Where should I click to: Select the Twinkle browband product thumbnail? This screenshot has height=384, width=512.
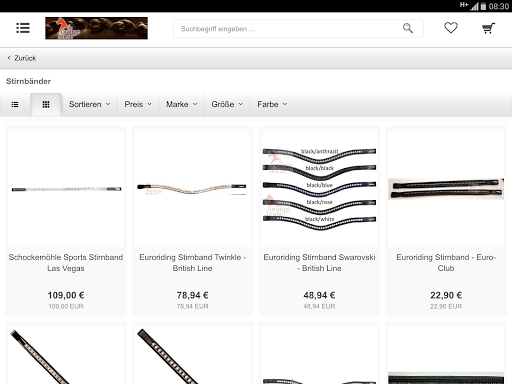pyautogui.click(x=193, y=189)
